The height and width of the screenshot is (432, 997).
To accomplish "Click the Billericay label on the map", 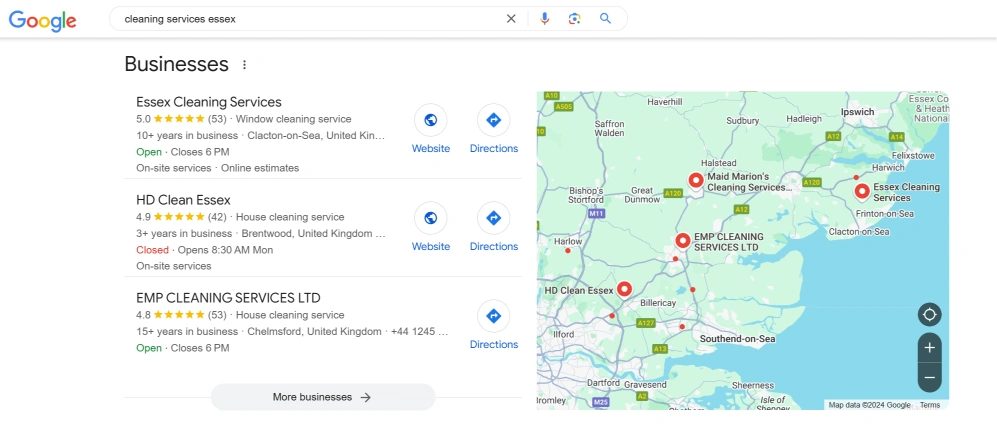I will point(658,303).
